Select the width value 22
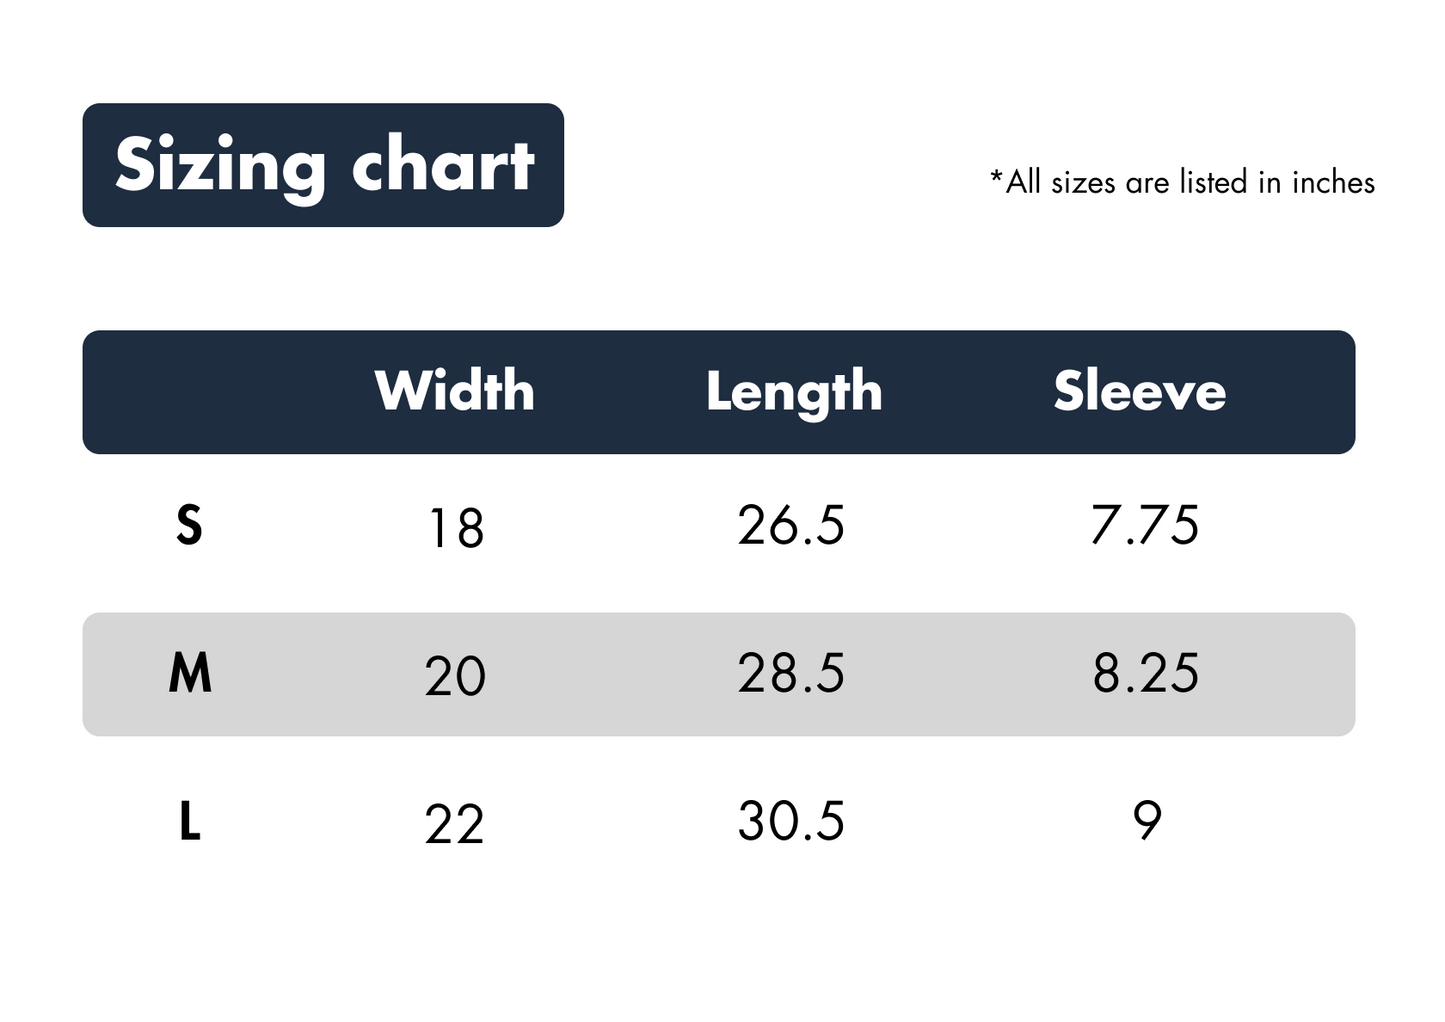This screenshot has width=1445, height=1022. (x=454, y=825)
